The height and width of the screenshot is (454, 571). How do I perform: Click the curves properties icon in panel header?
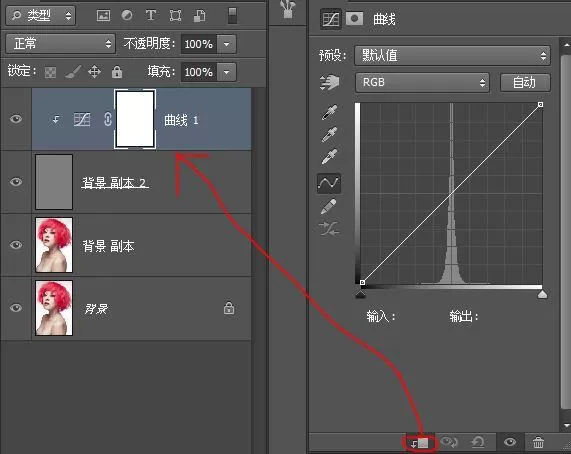point(331,19)
